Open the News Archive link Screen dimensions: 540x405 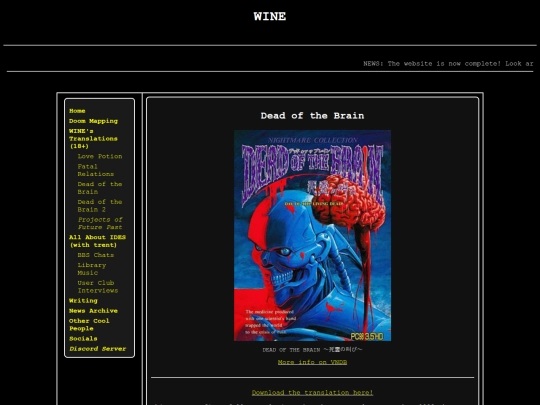[93, 311]
